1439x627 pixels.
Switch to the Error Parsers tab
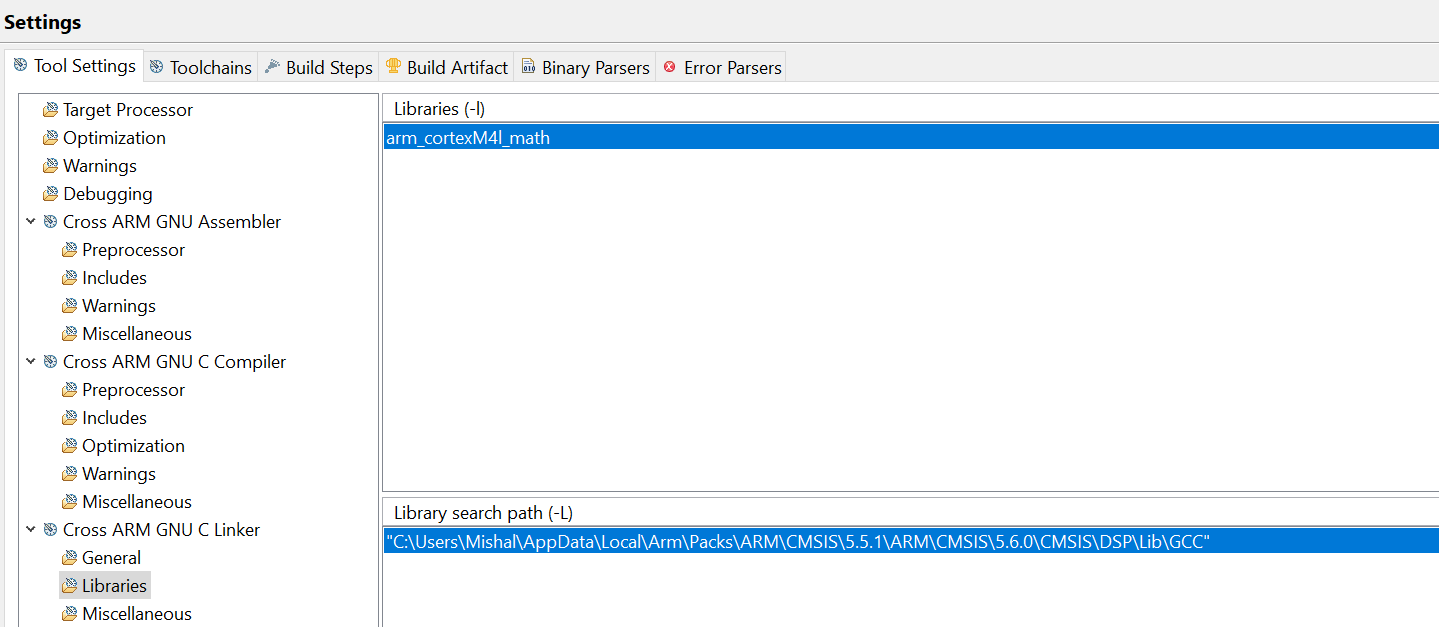(721, 67)
